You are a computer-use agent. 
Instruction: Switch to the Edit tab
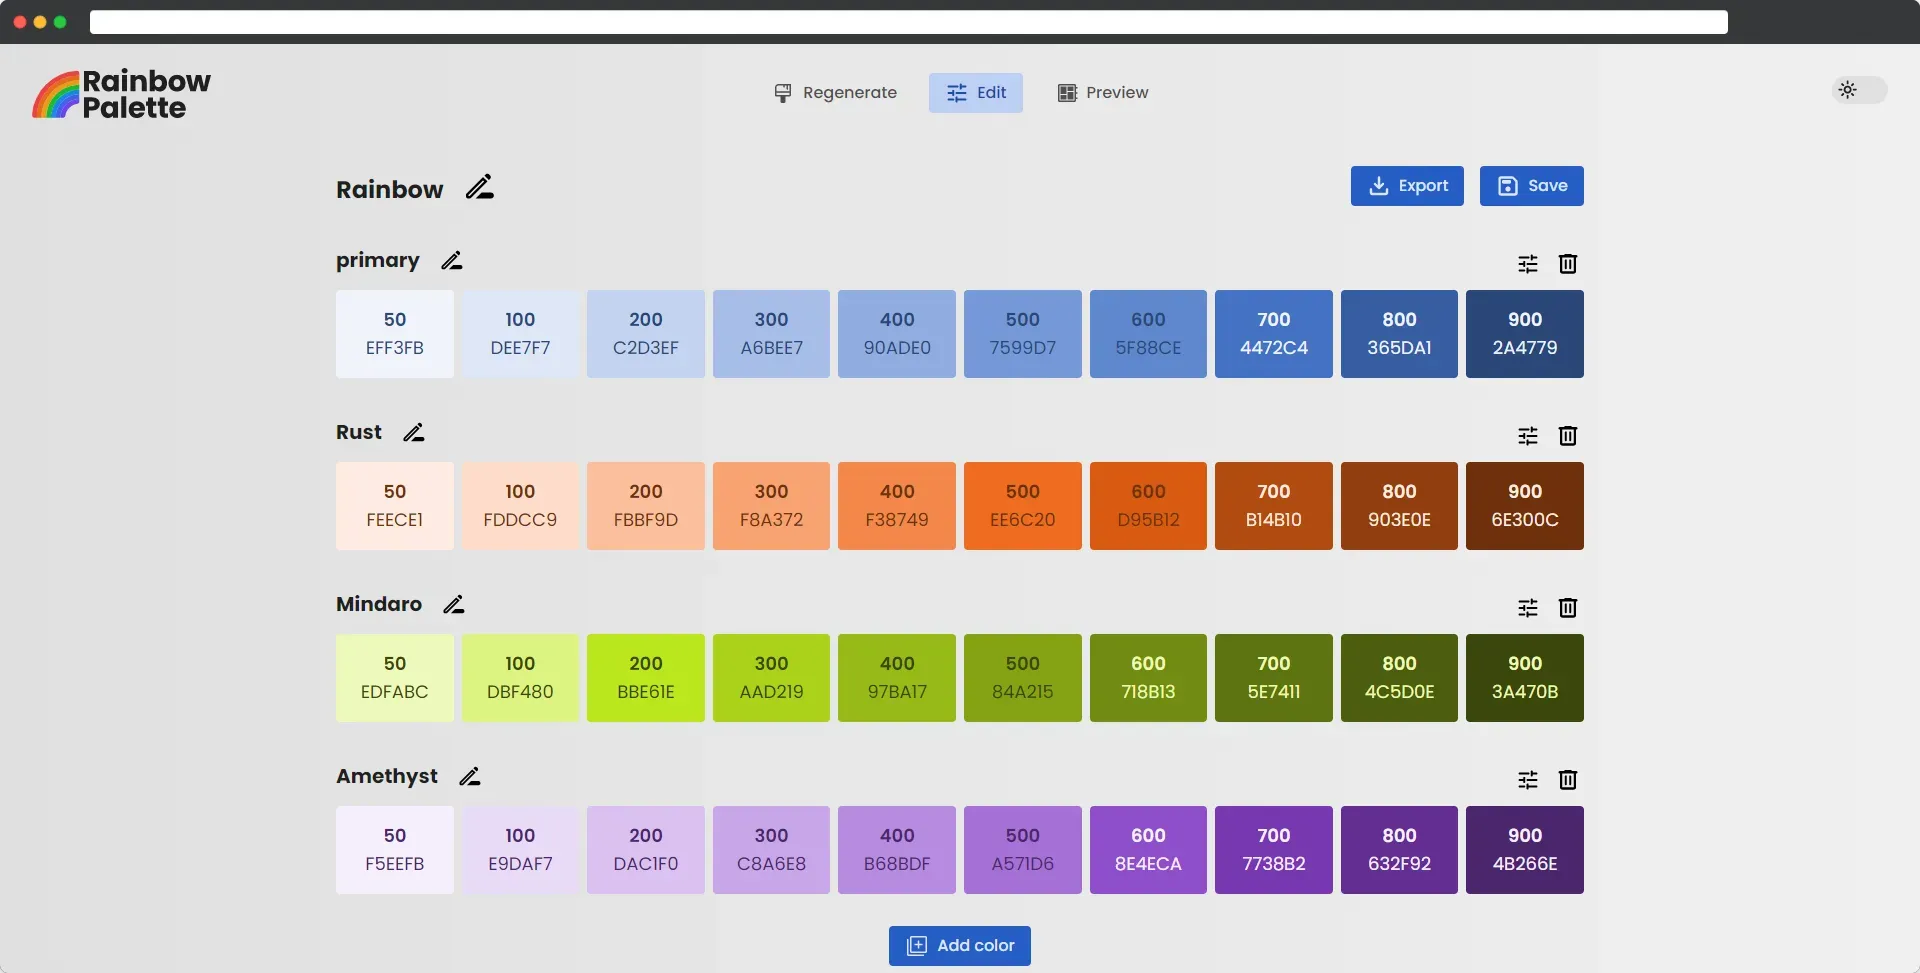click(975, 92)
